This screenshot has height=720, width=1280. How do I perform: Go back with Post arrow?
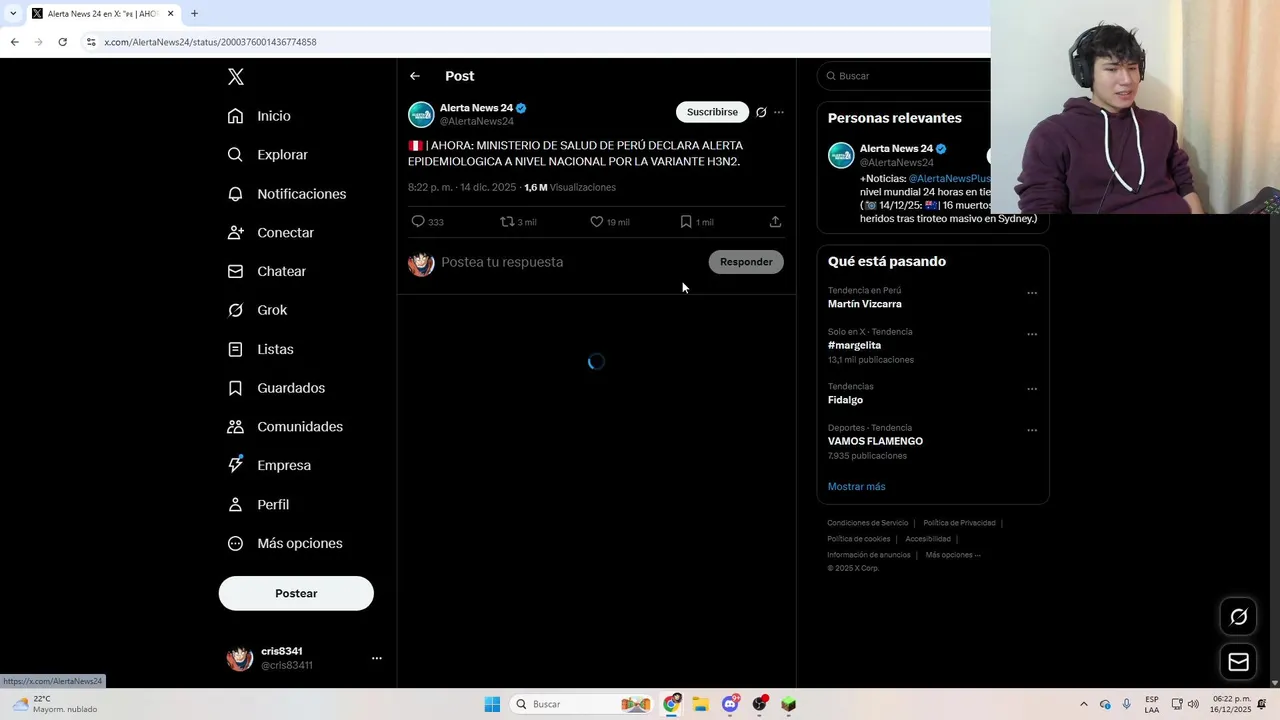pos(415,76)
